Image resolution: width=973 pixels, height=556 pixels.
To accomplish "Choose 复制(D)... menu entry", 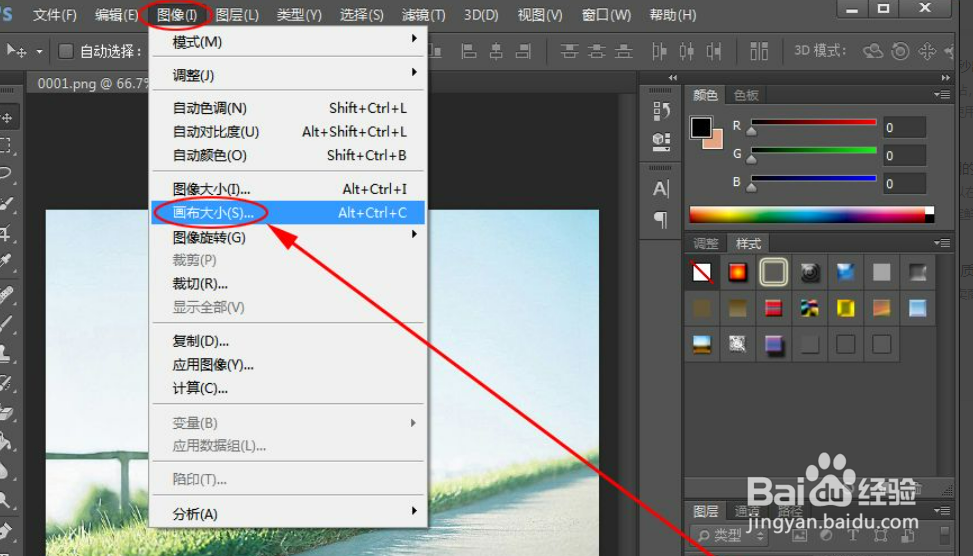I will coord(288,341).
